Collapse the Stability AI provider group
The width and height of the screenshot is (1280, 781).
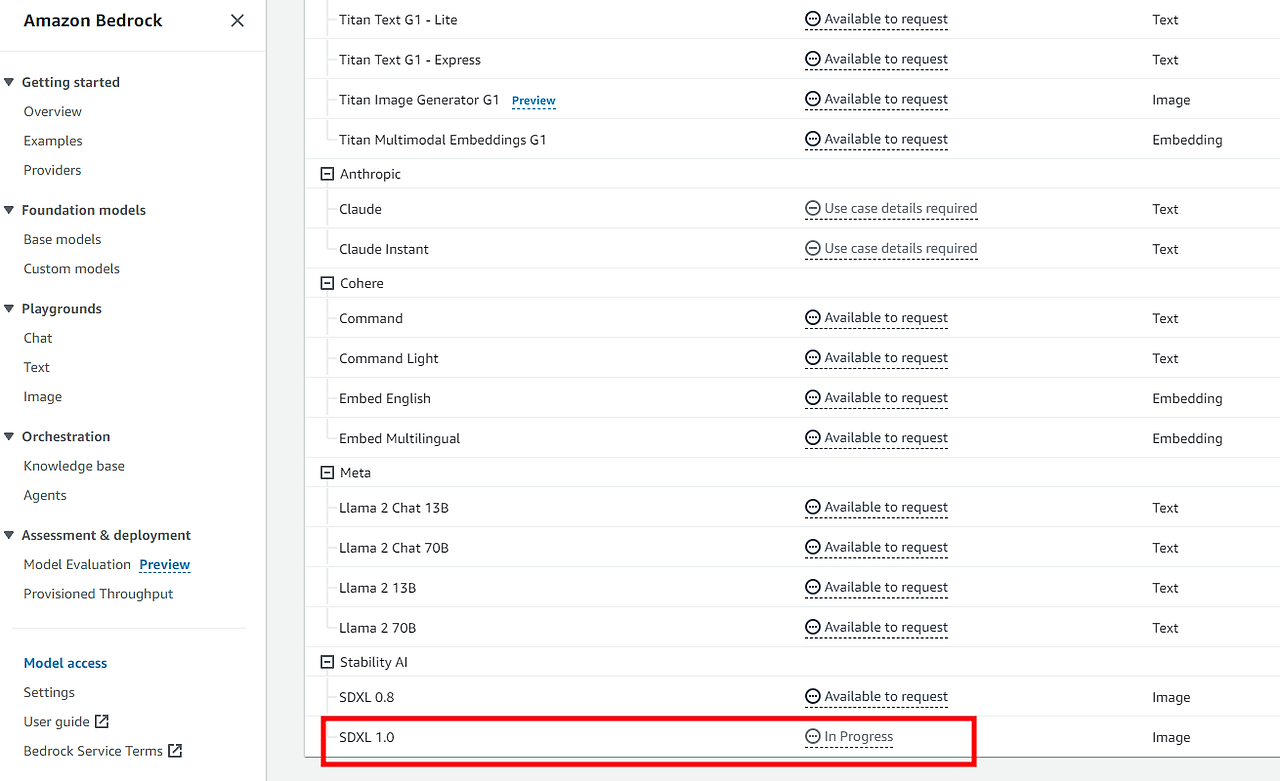click(x=326, y=662)
